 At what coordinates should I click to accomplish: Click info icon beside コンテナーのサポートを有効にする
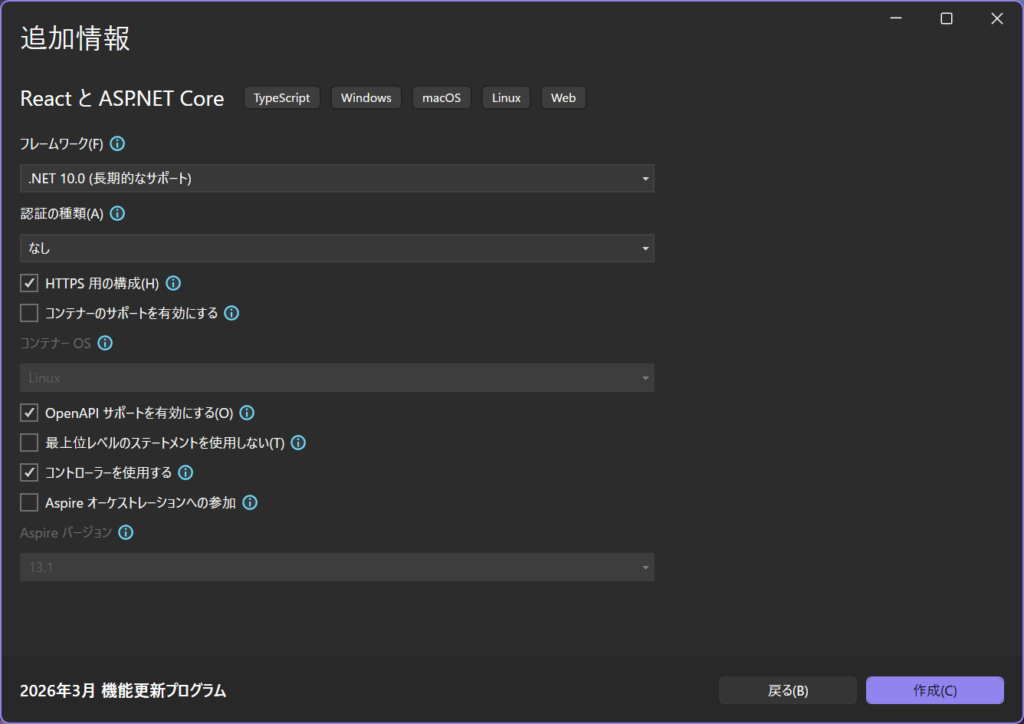pos(231,313)
